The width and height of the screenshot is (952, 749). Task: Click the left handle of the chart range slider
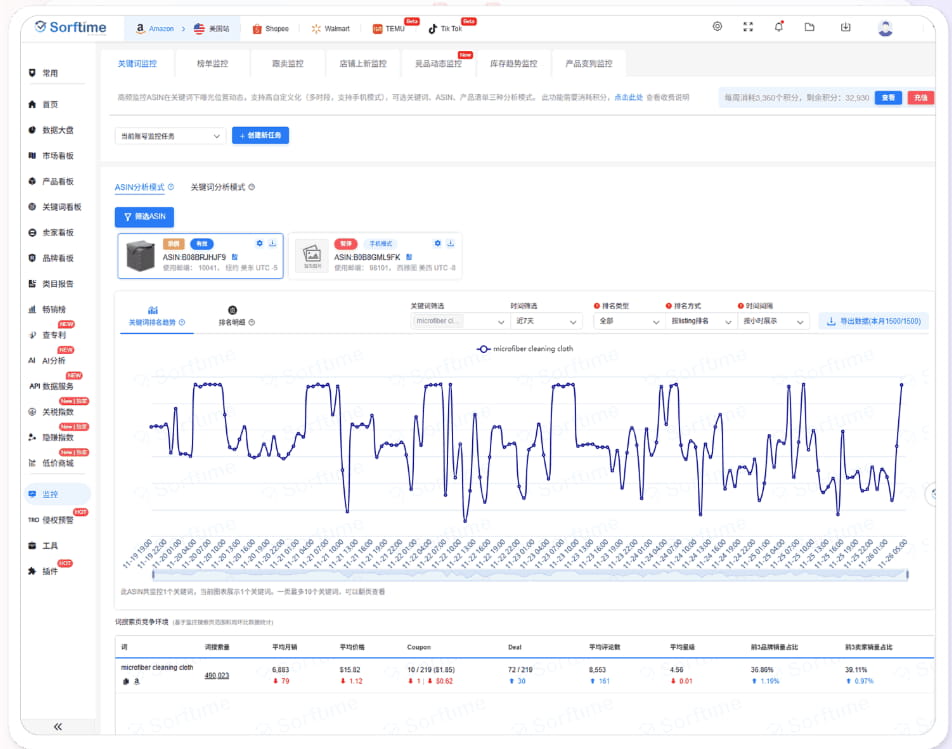(x=153, y=574)
